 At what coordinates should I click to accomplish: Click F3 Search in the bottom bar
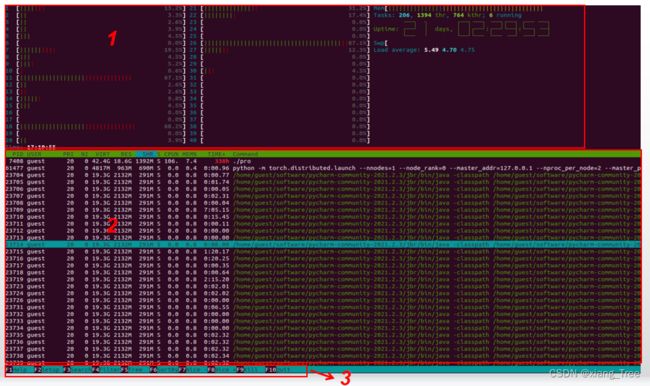tap(78, 369)
